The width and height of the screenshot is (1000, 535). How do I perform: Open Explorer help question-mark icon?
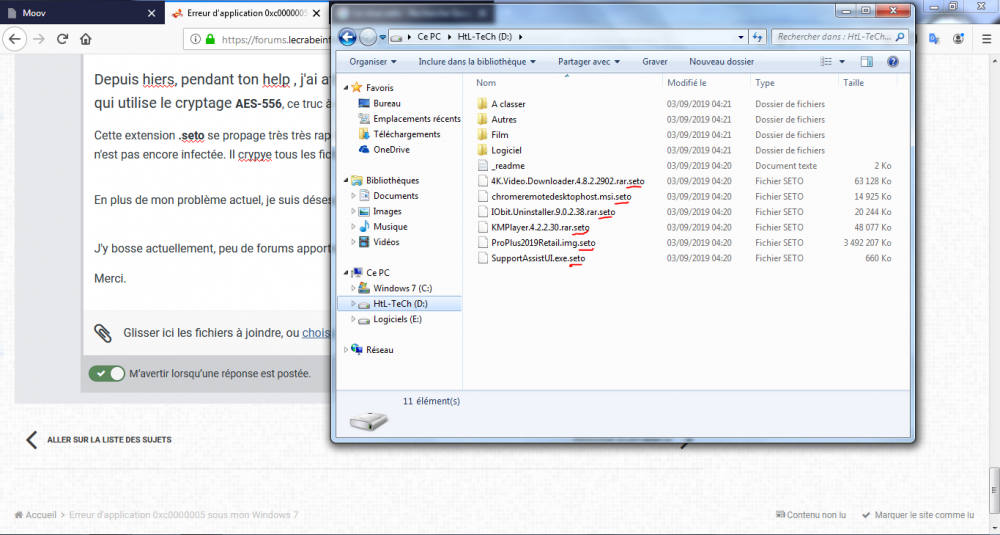(x=893, y=62)
